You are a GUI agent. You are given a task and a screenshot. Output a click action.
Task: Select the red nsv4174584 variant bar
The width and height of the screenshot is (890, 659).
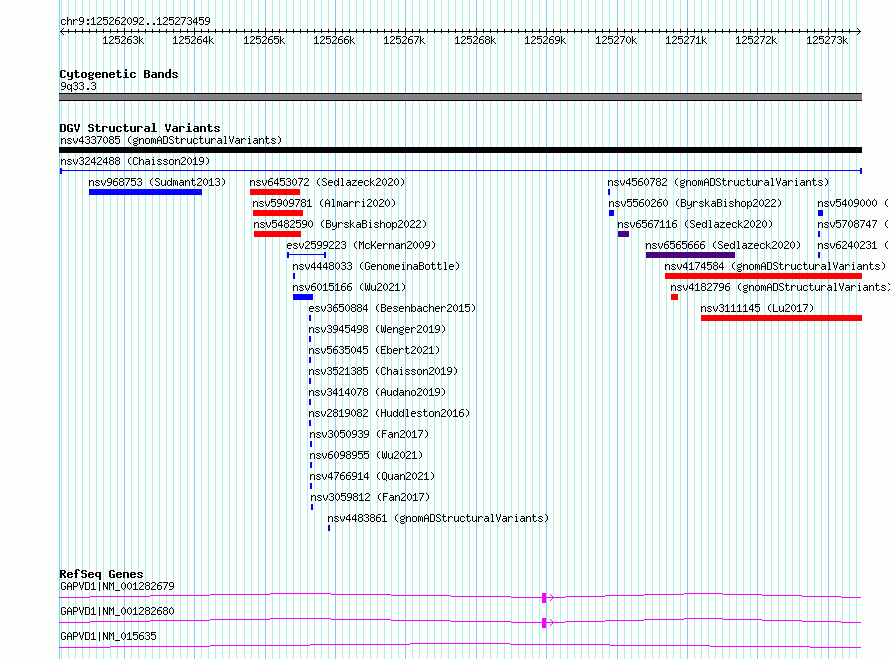coord(763,276)
